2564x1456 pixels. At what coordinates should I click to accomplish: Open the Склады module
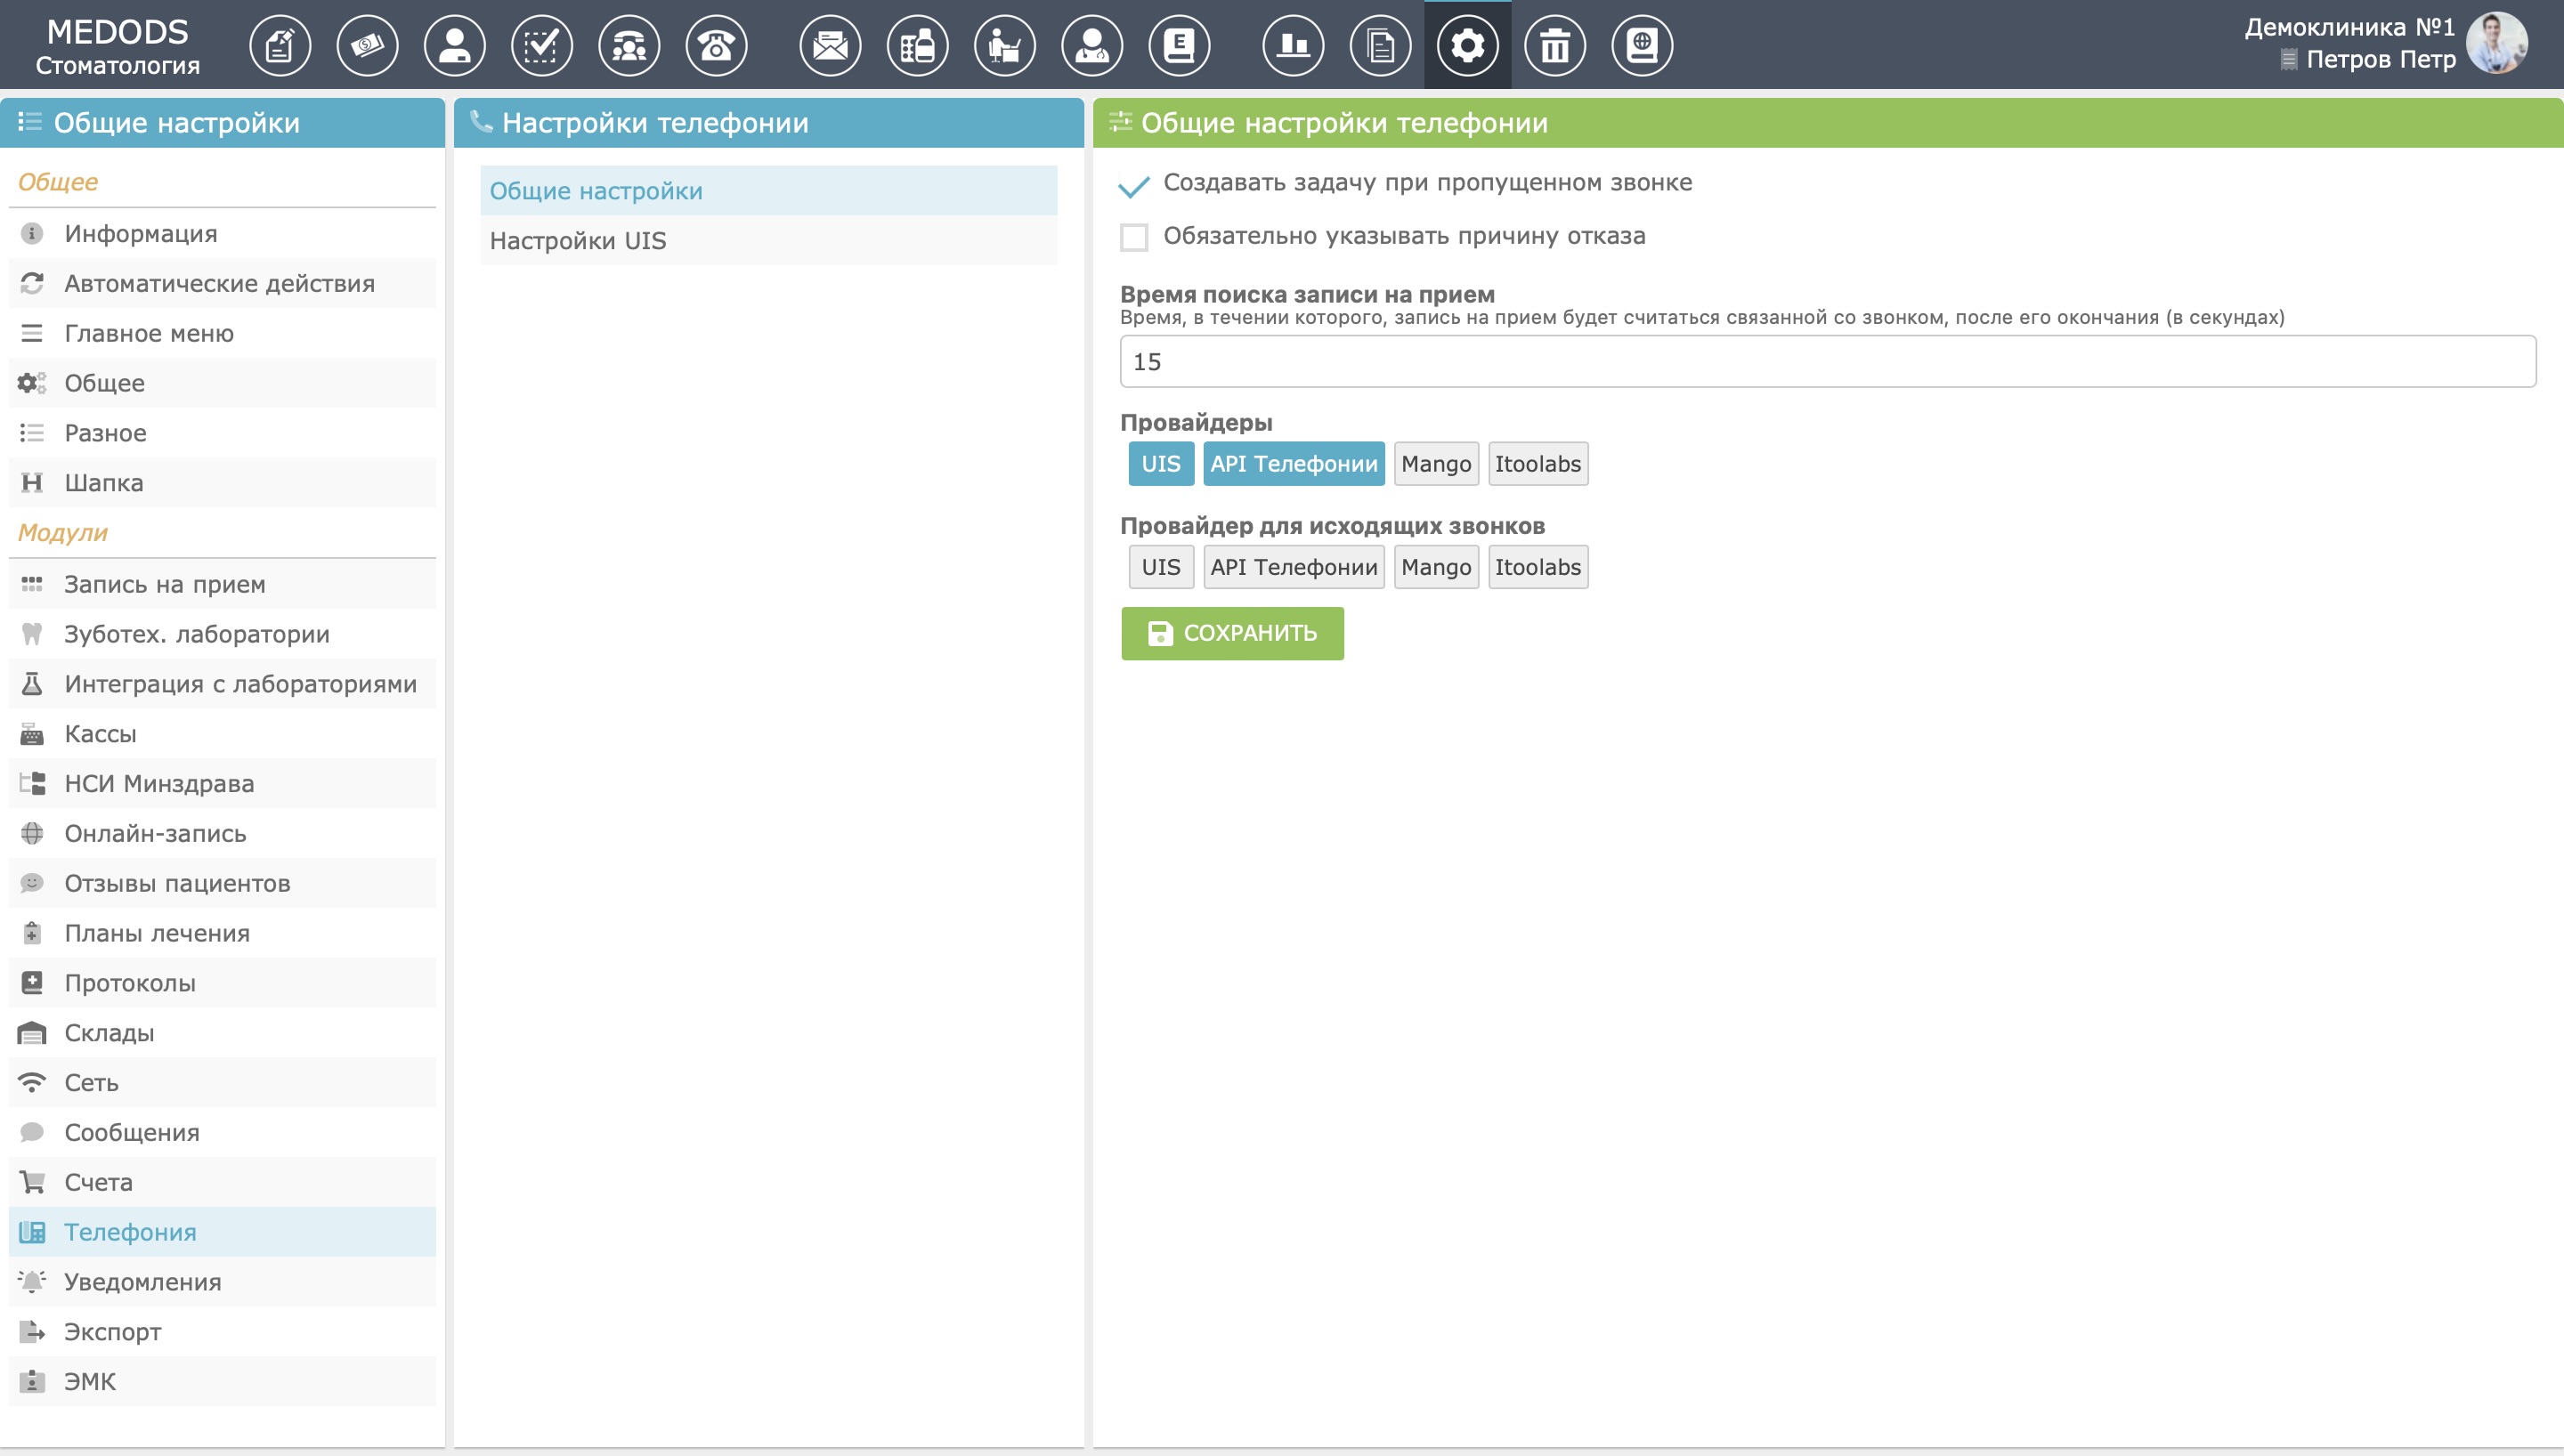[x=222, y=1033]
